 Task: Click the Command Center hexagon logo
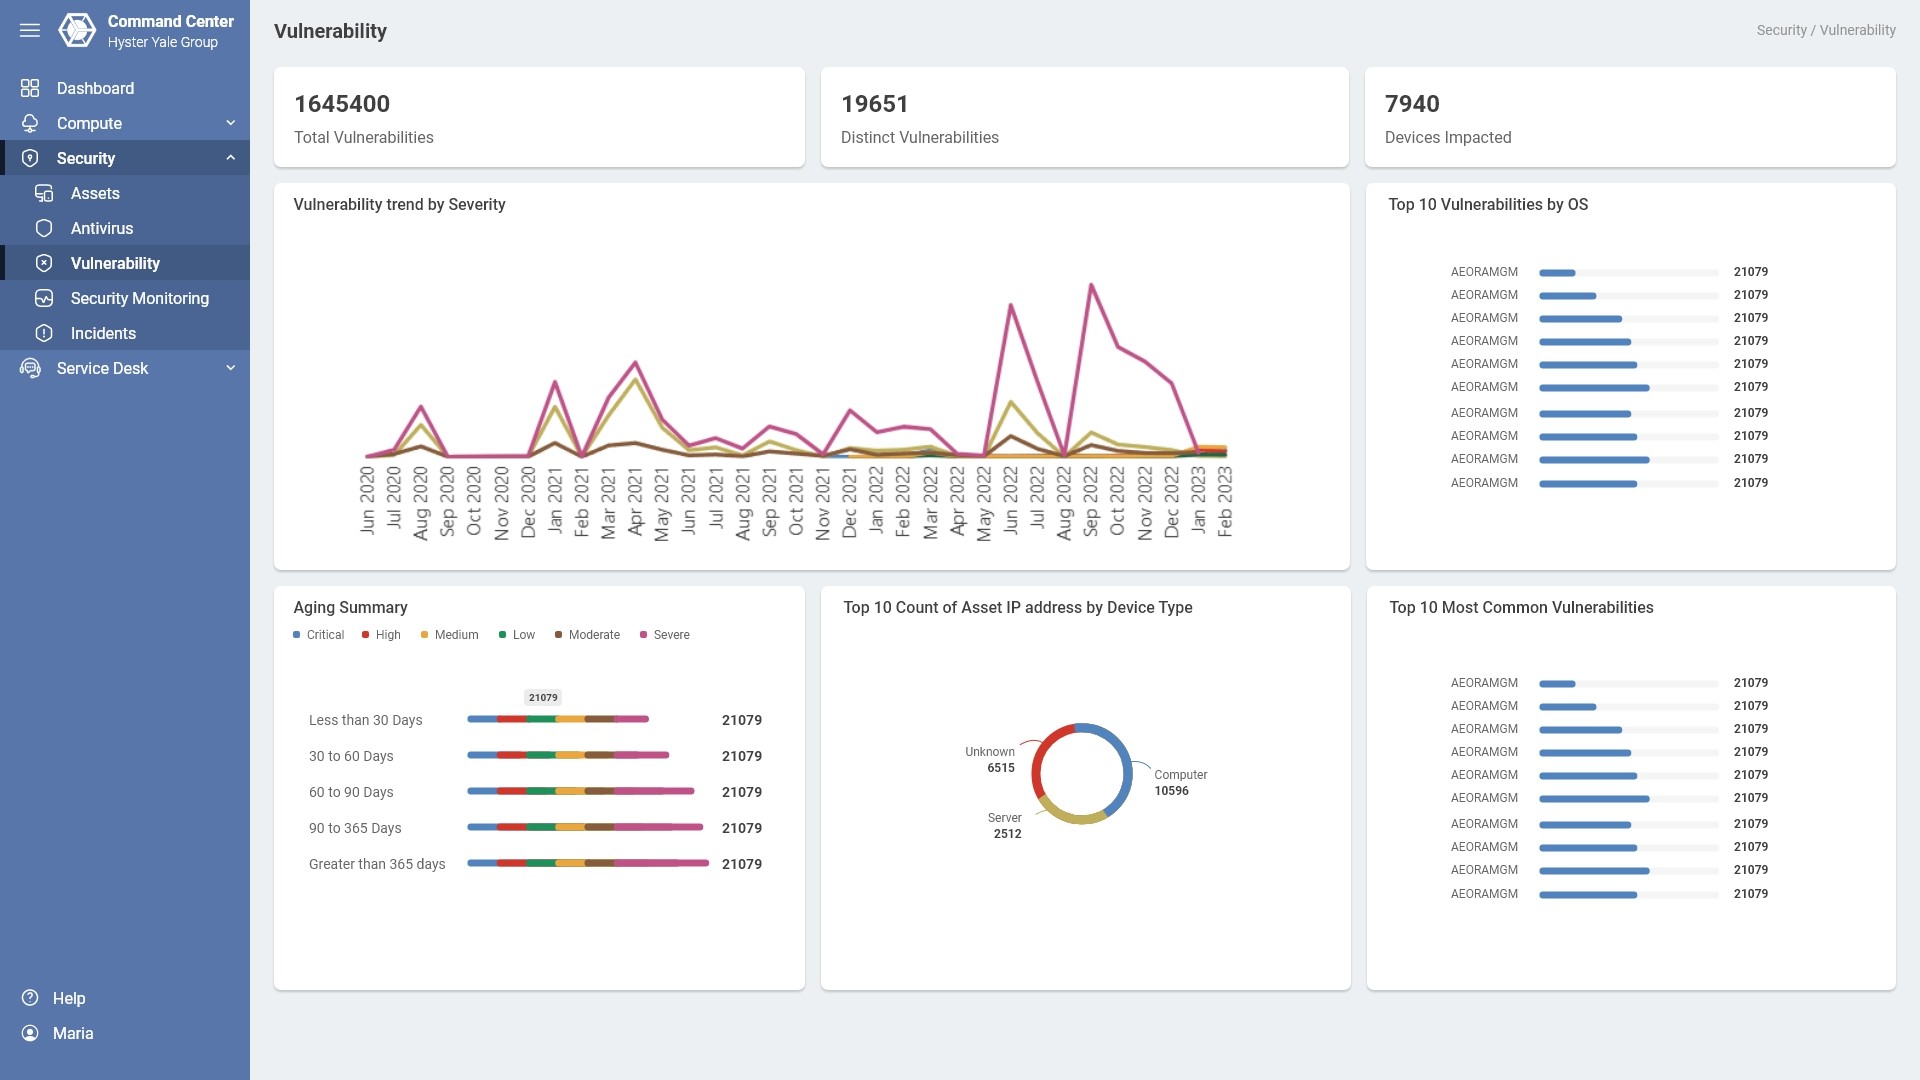coord(77,30)
